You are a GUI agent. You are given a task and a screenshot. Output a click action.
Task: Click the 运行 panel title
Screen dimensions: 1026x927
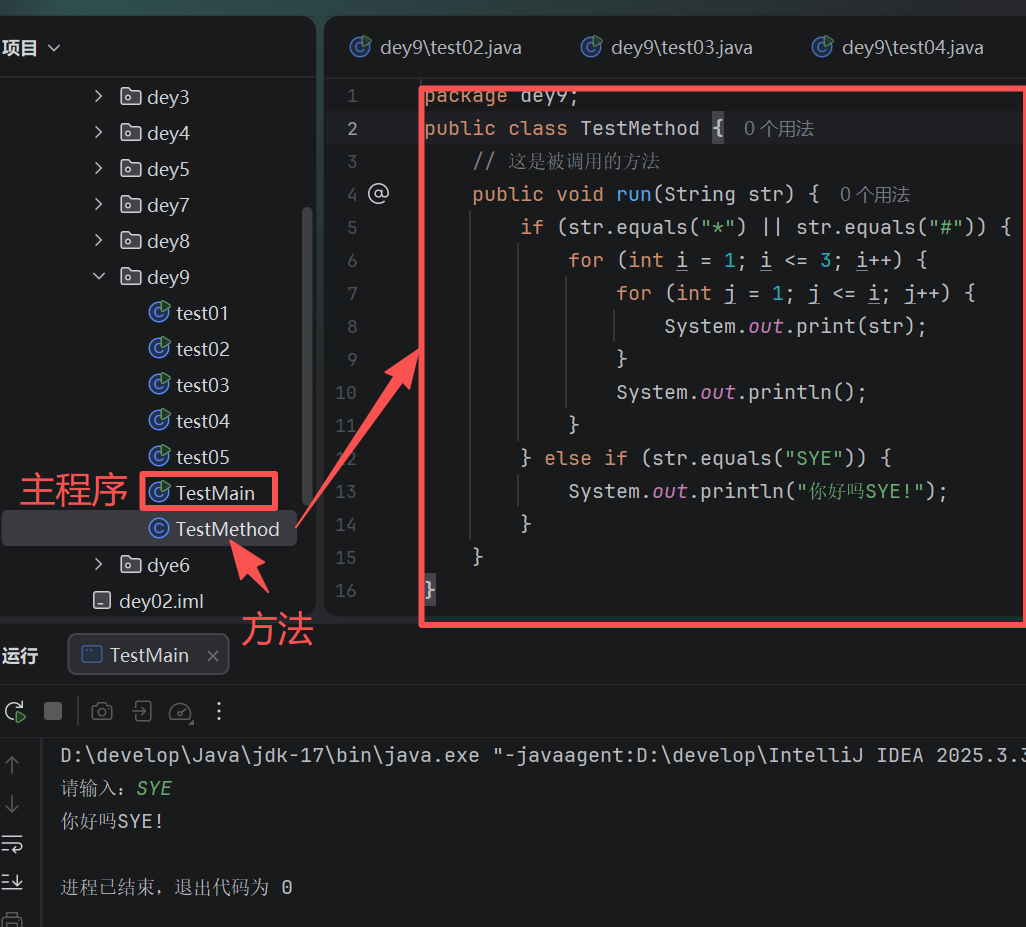pos(20,656)
